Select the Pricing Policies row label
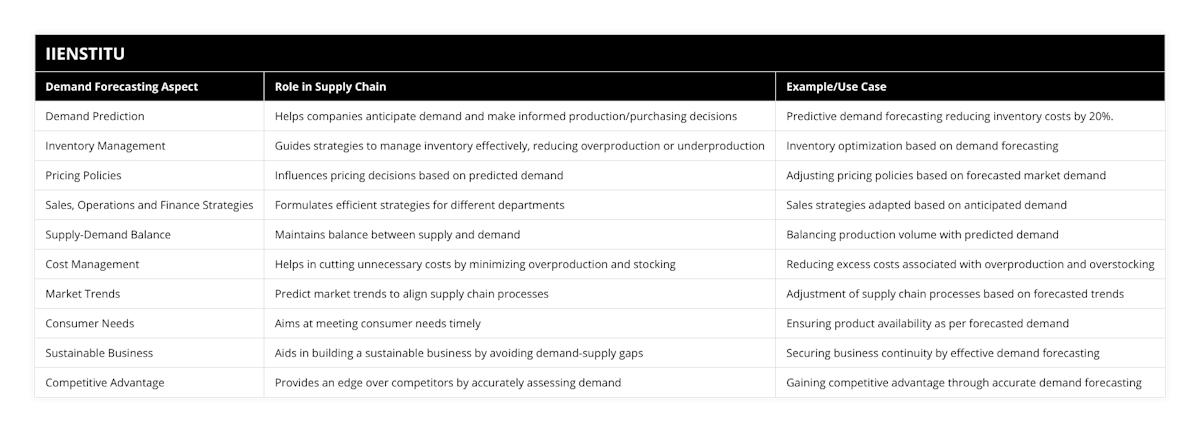 pos(84,175)
